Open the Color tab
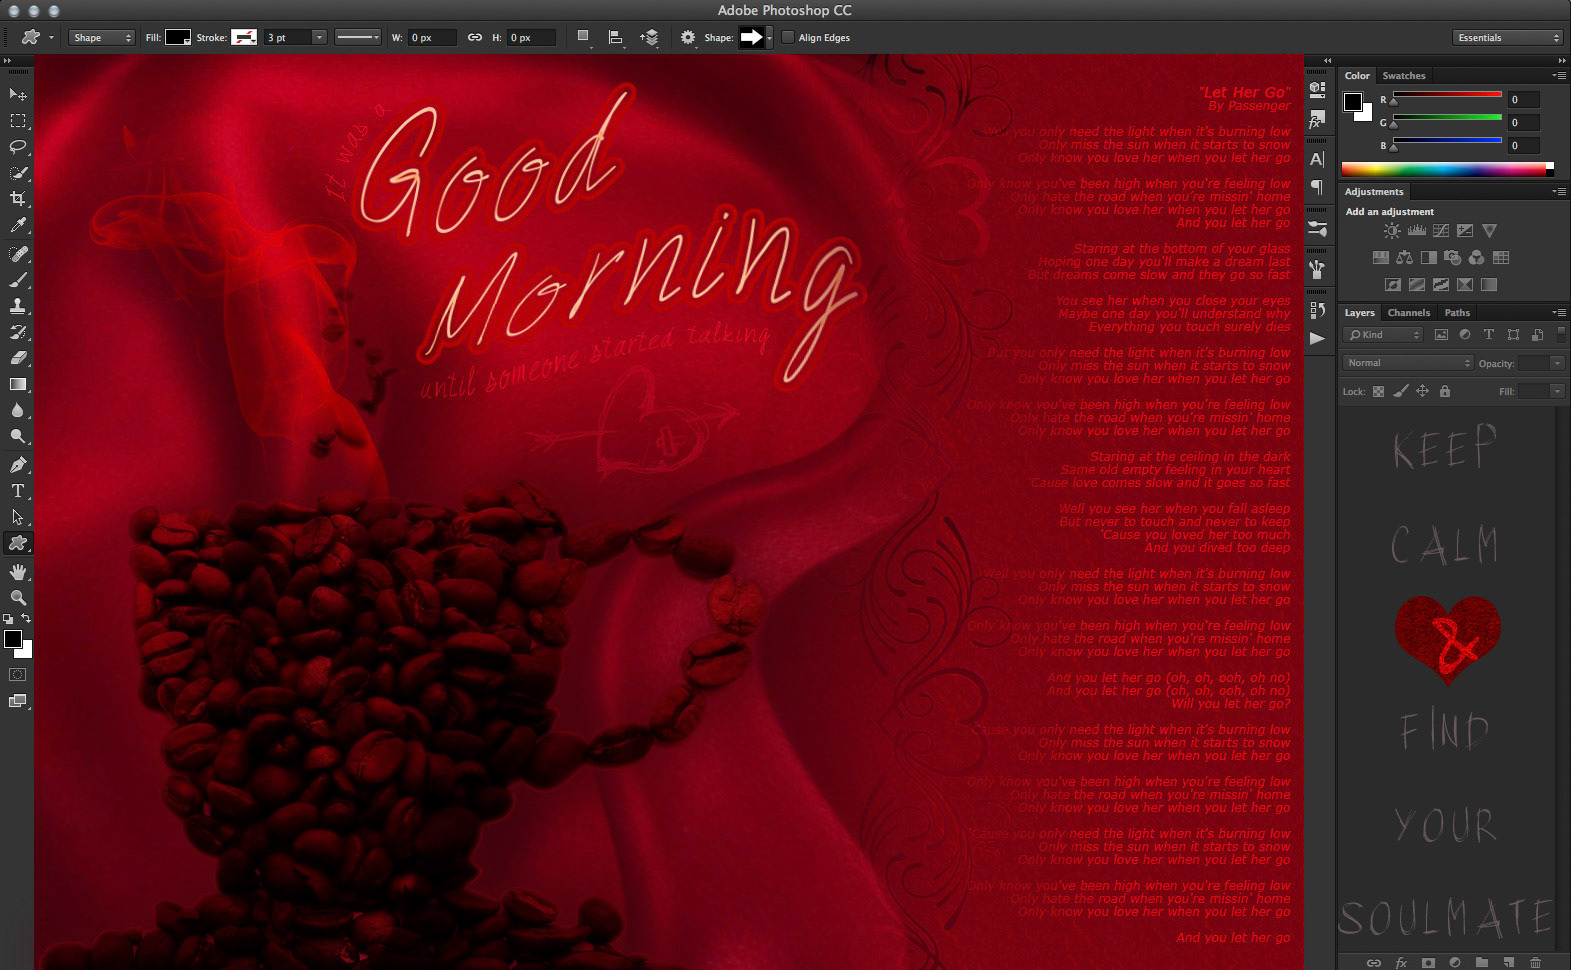Screen dimensions: 1571x970 coord(1357,76)
